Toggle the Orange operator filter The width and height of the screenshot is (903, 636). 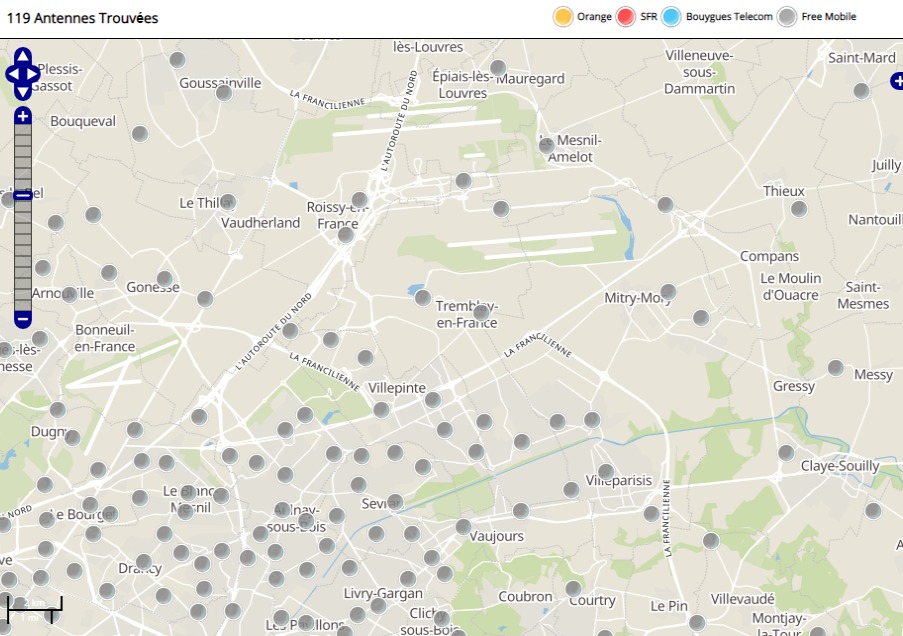(563, 17)
